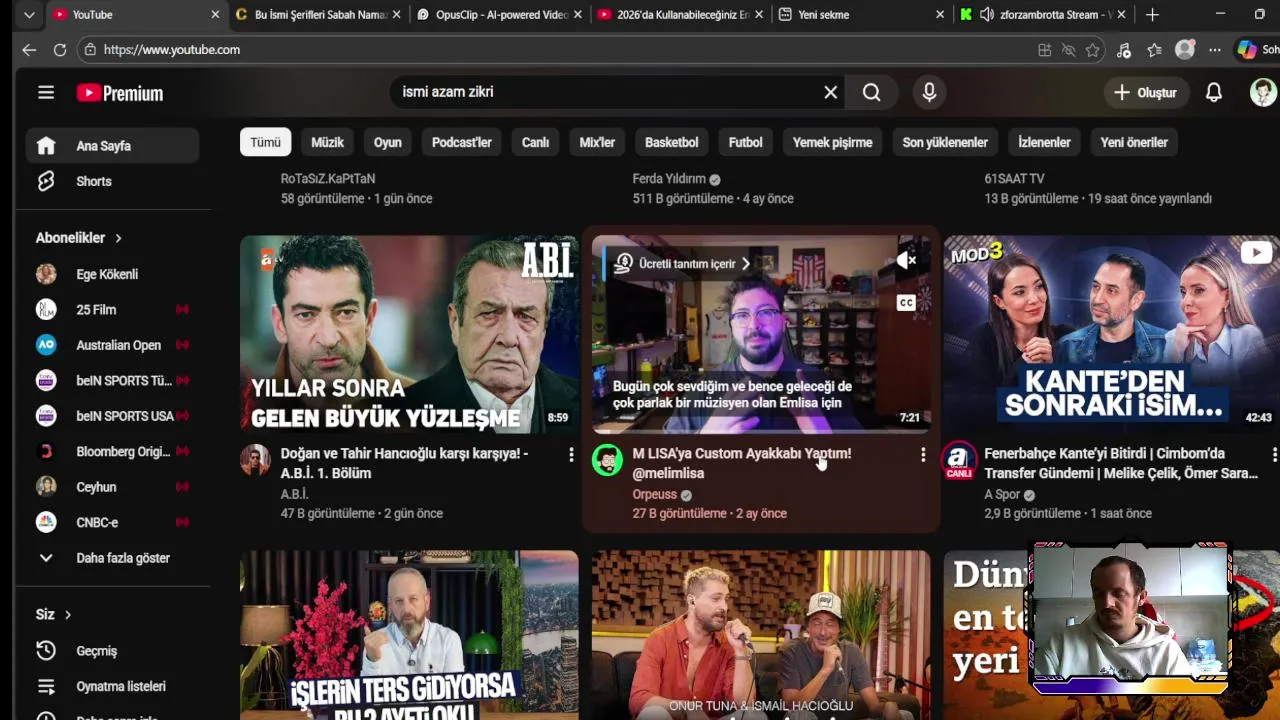Open more options for A.B.I. video
Image resolution: width=1280 pixels, height=720 pixels.
tap(571, 455)
